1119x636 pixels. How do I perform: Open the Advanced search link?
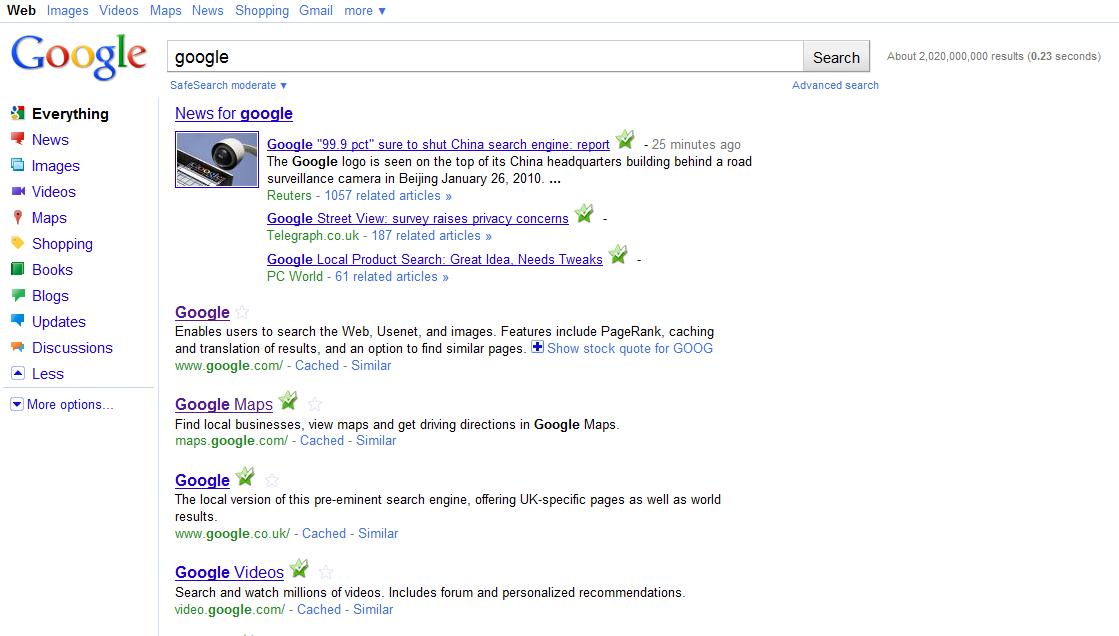coord(835,85)
